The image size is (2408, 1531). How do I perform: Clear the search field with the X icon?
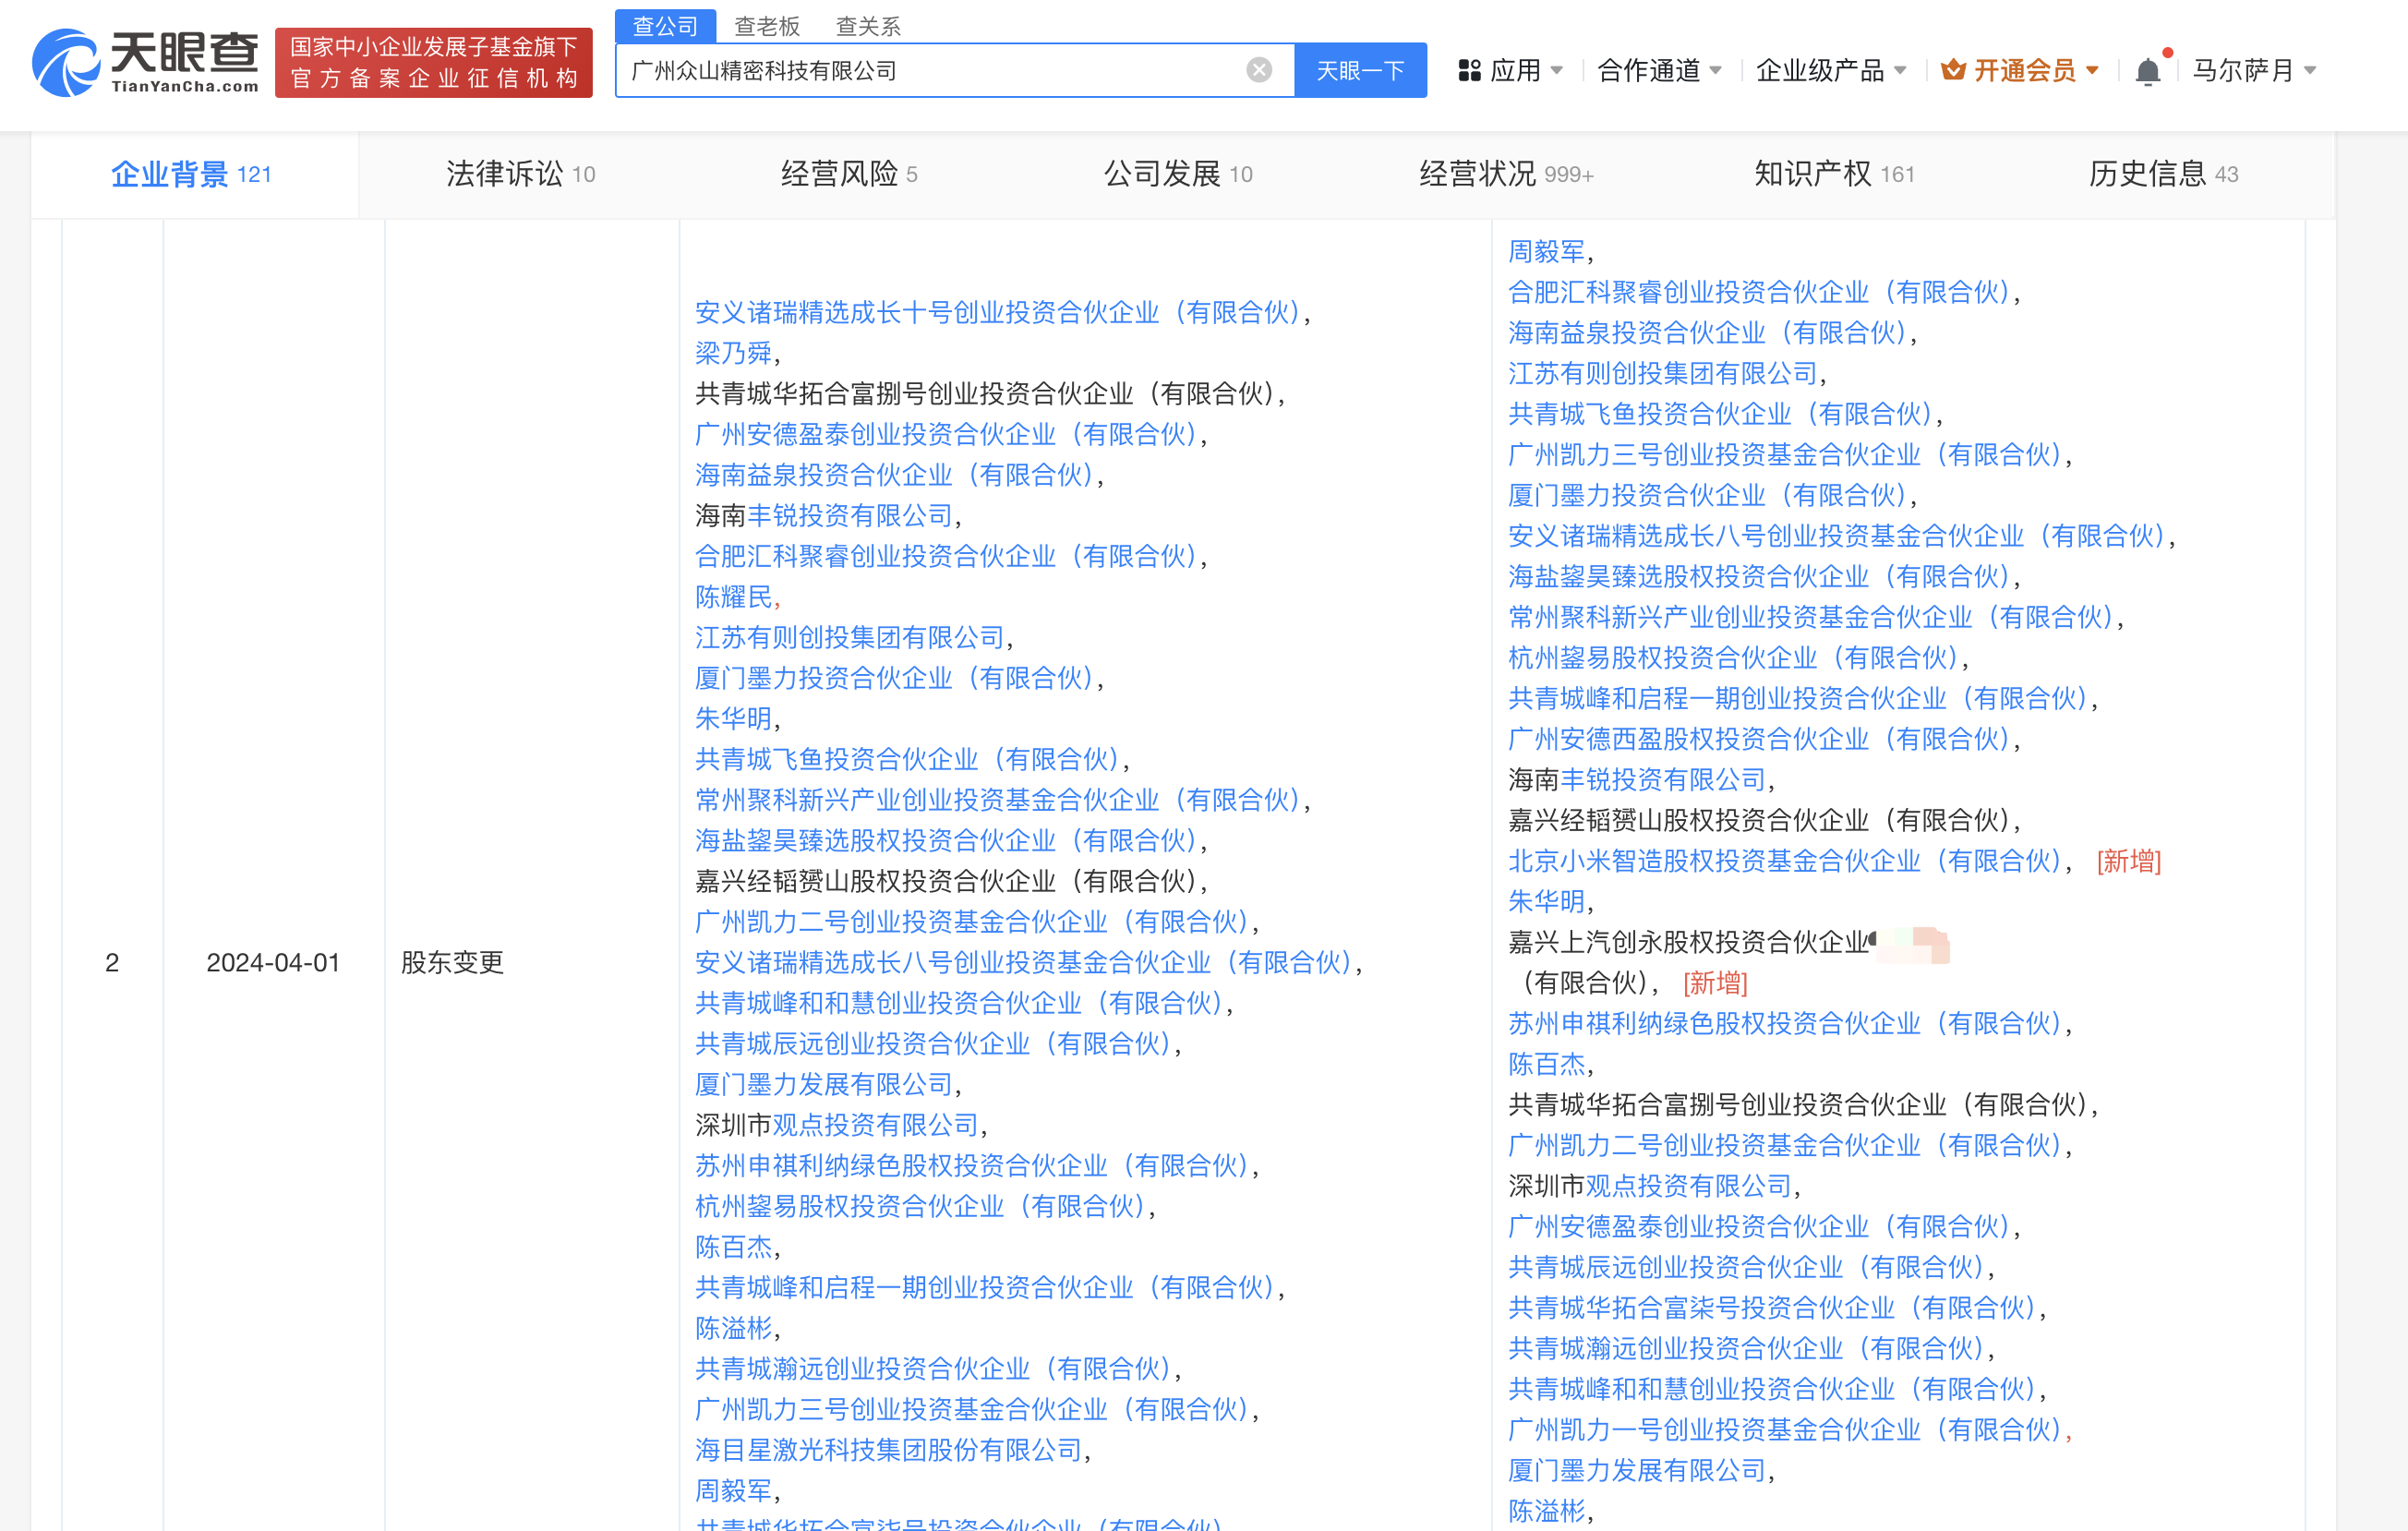tap(1259, 70)
